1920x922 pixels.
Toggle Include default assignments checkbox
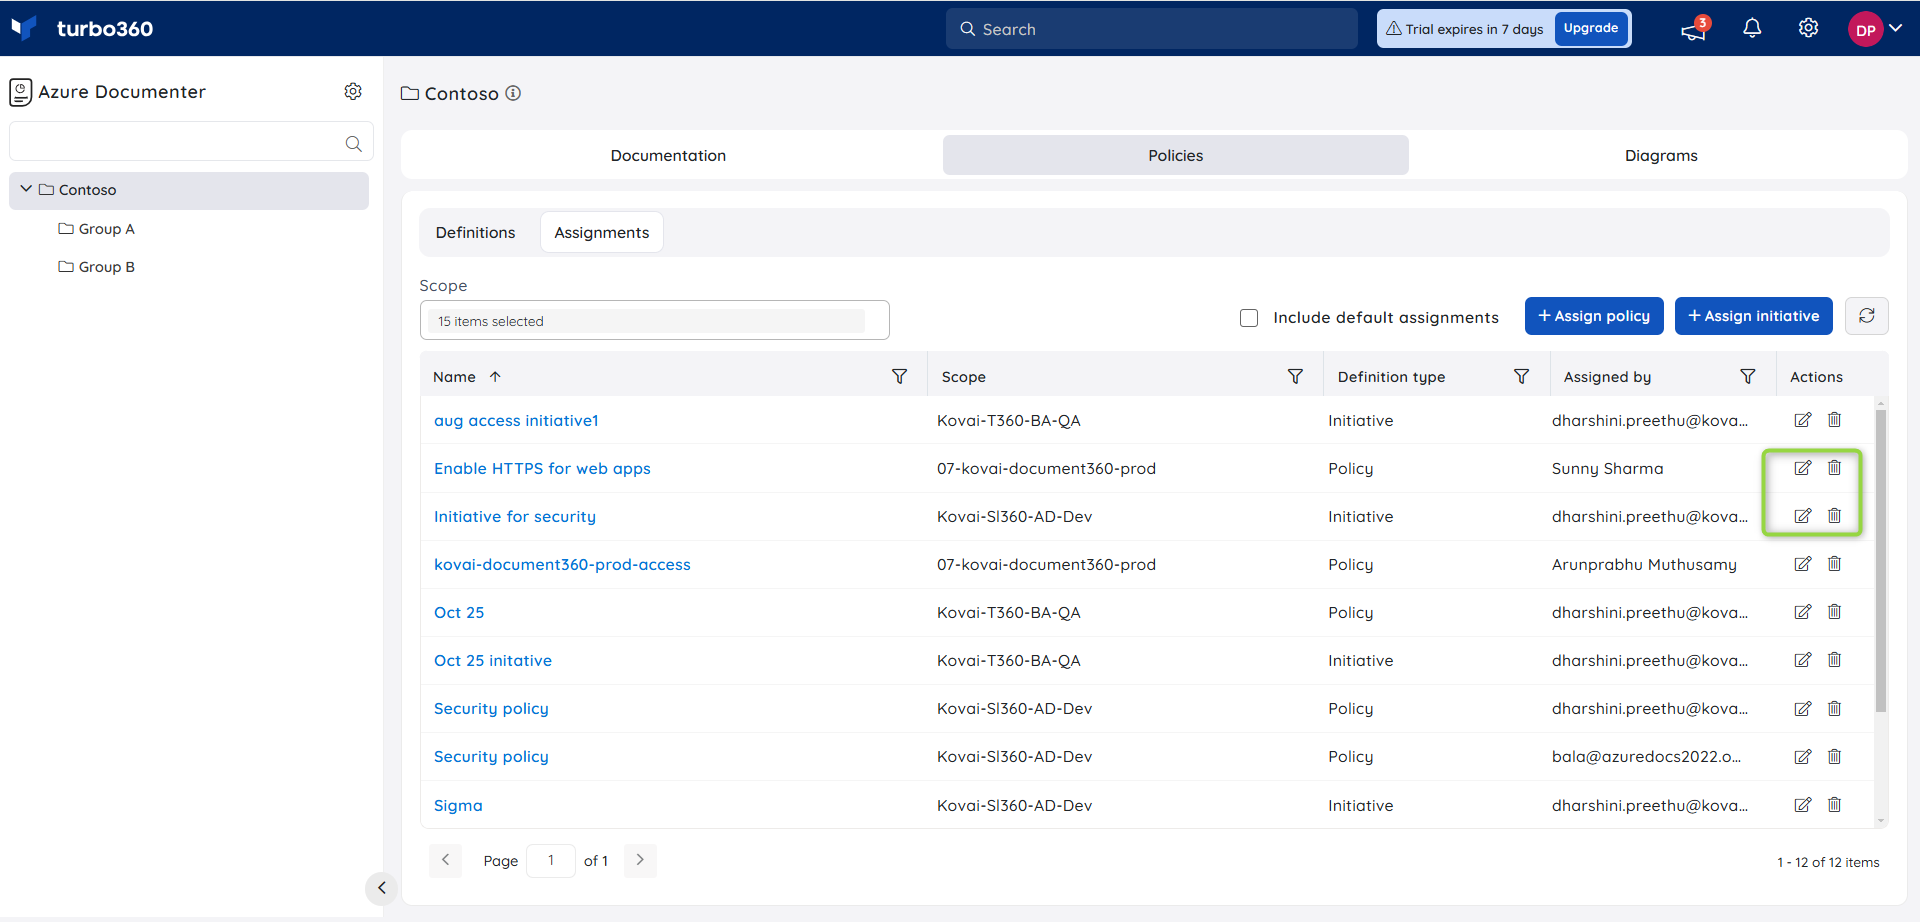click(x=1248, y=318)
